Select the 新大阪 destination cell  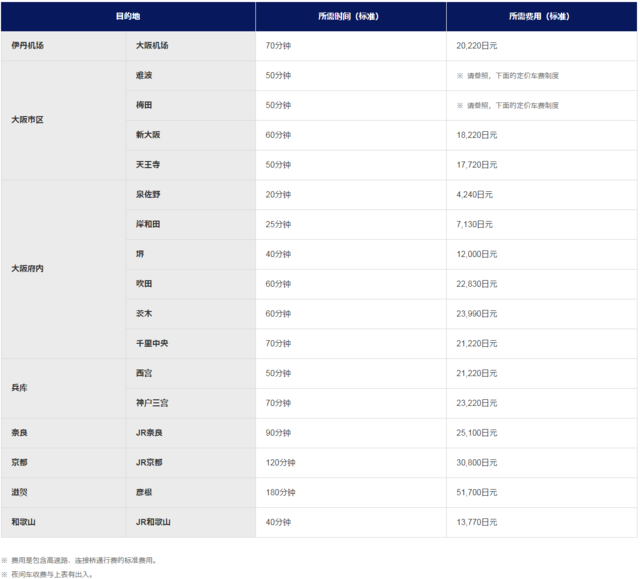pyautogui.click(x=148, y=135)
